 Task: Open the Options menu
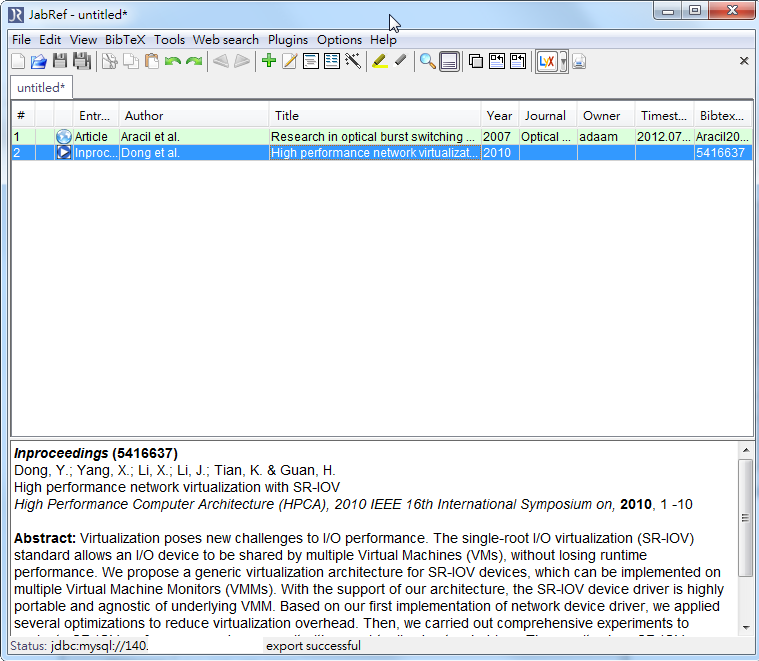(x=339, y=40)
